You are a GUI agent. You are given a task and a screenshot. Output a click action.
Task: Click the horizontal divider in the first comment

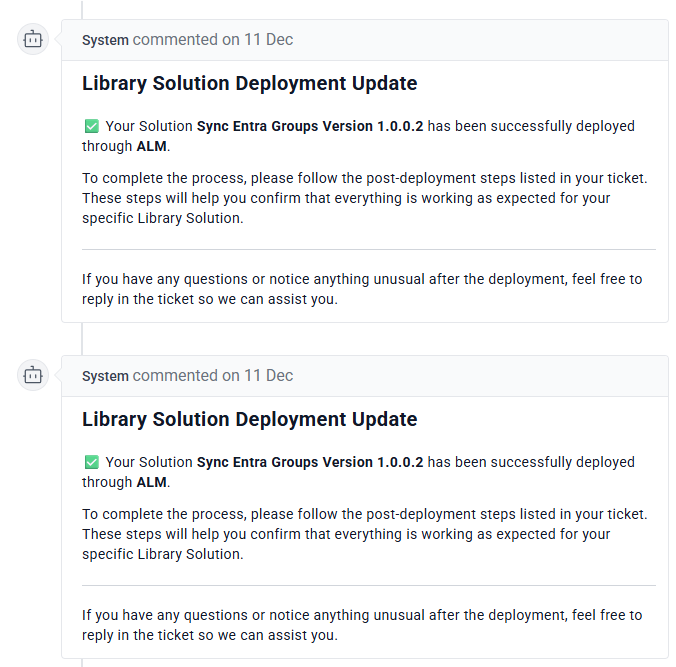click(x=368, y=249)
